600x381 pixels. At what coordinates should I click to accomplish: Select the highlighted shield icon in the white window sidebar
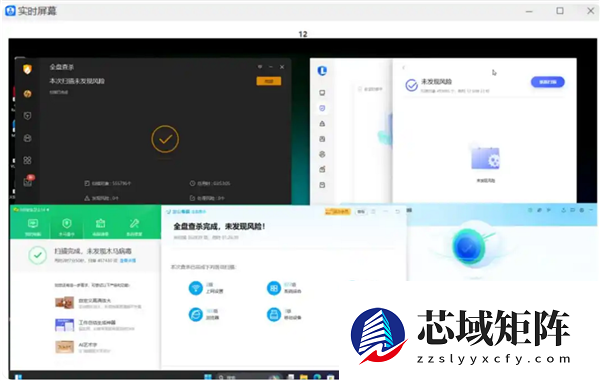point(322,108)
